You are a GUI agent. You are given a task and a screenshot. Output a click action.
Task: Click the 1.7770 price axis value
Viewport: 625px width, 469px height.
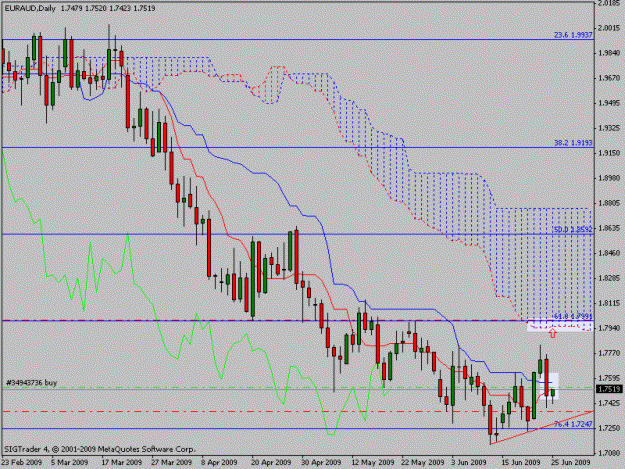609,353
